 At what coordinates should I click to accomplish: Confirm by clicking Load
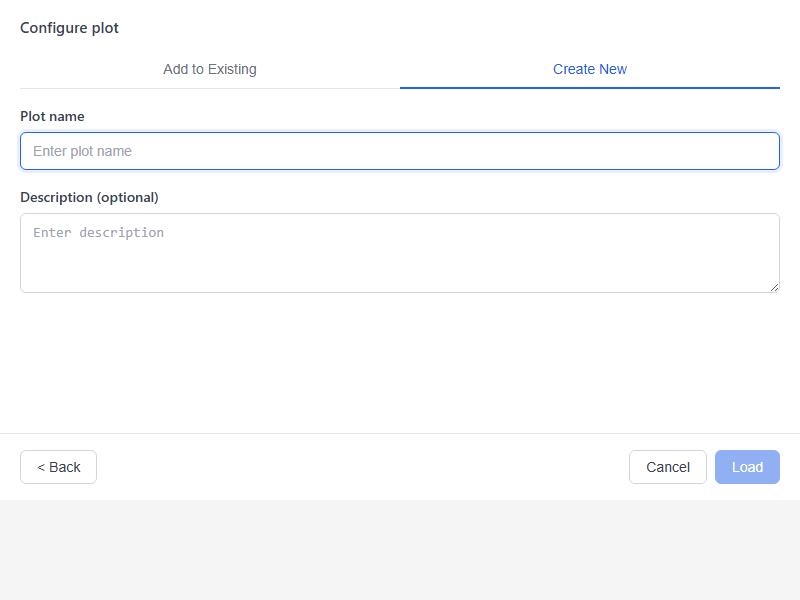pos(746,467)
